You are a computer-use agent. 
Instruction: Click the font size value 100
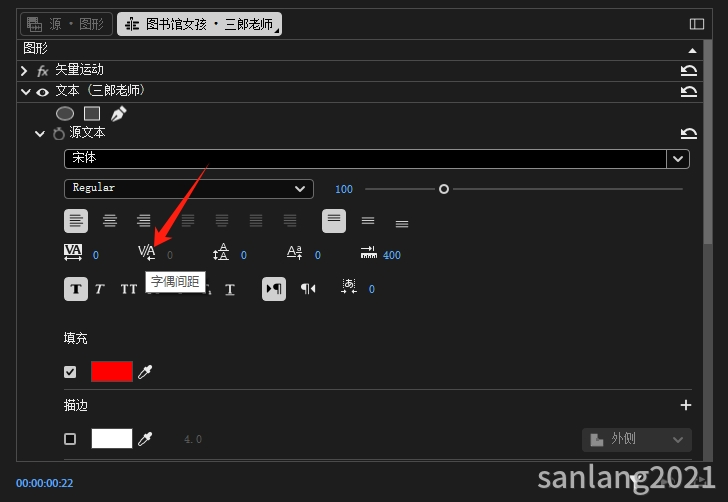click(x=344, y=189)
